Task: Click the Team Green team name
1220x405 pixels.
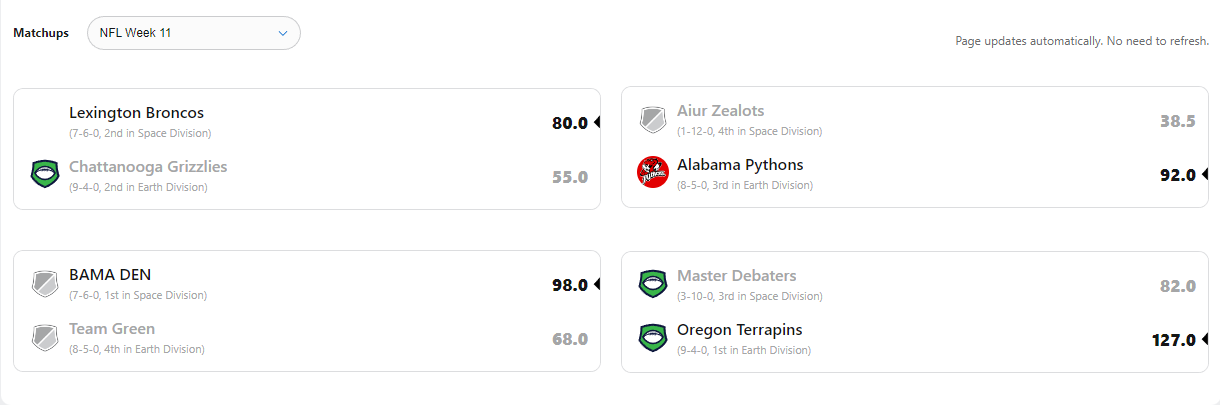Action: pos(112,329)
